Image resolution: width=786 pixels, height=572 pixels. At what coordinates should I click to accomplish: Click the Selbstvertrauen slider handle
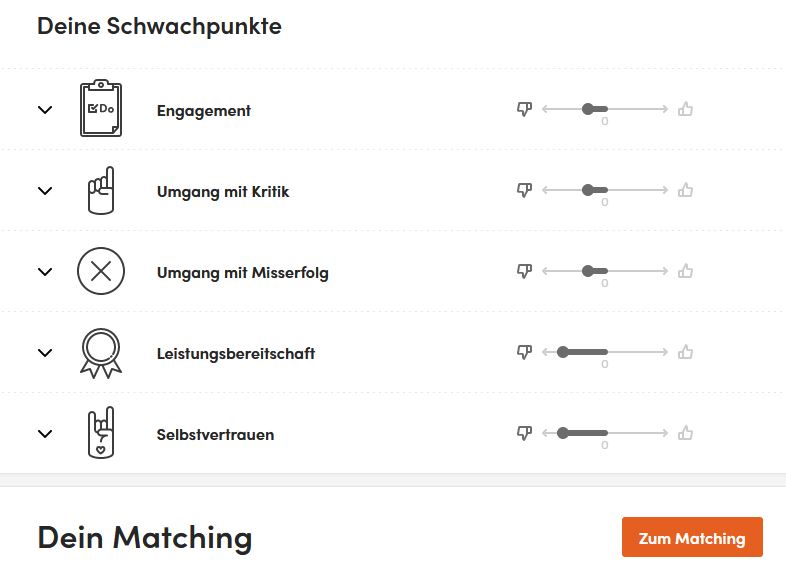pos(563,433)
